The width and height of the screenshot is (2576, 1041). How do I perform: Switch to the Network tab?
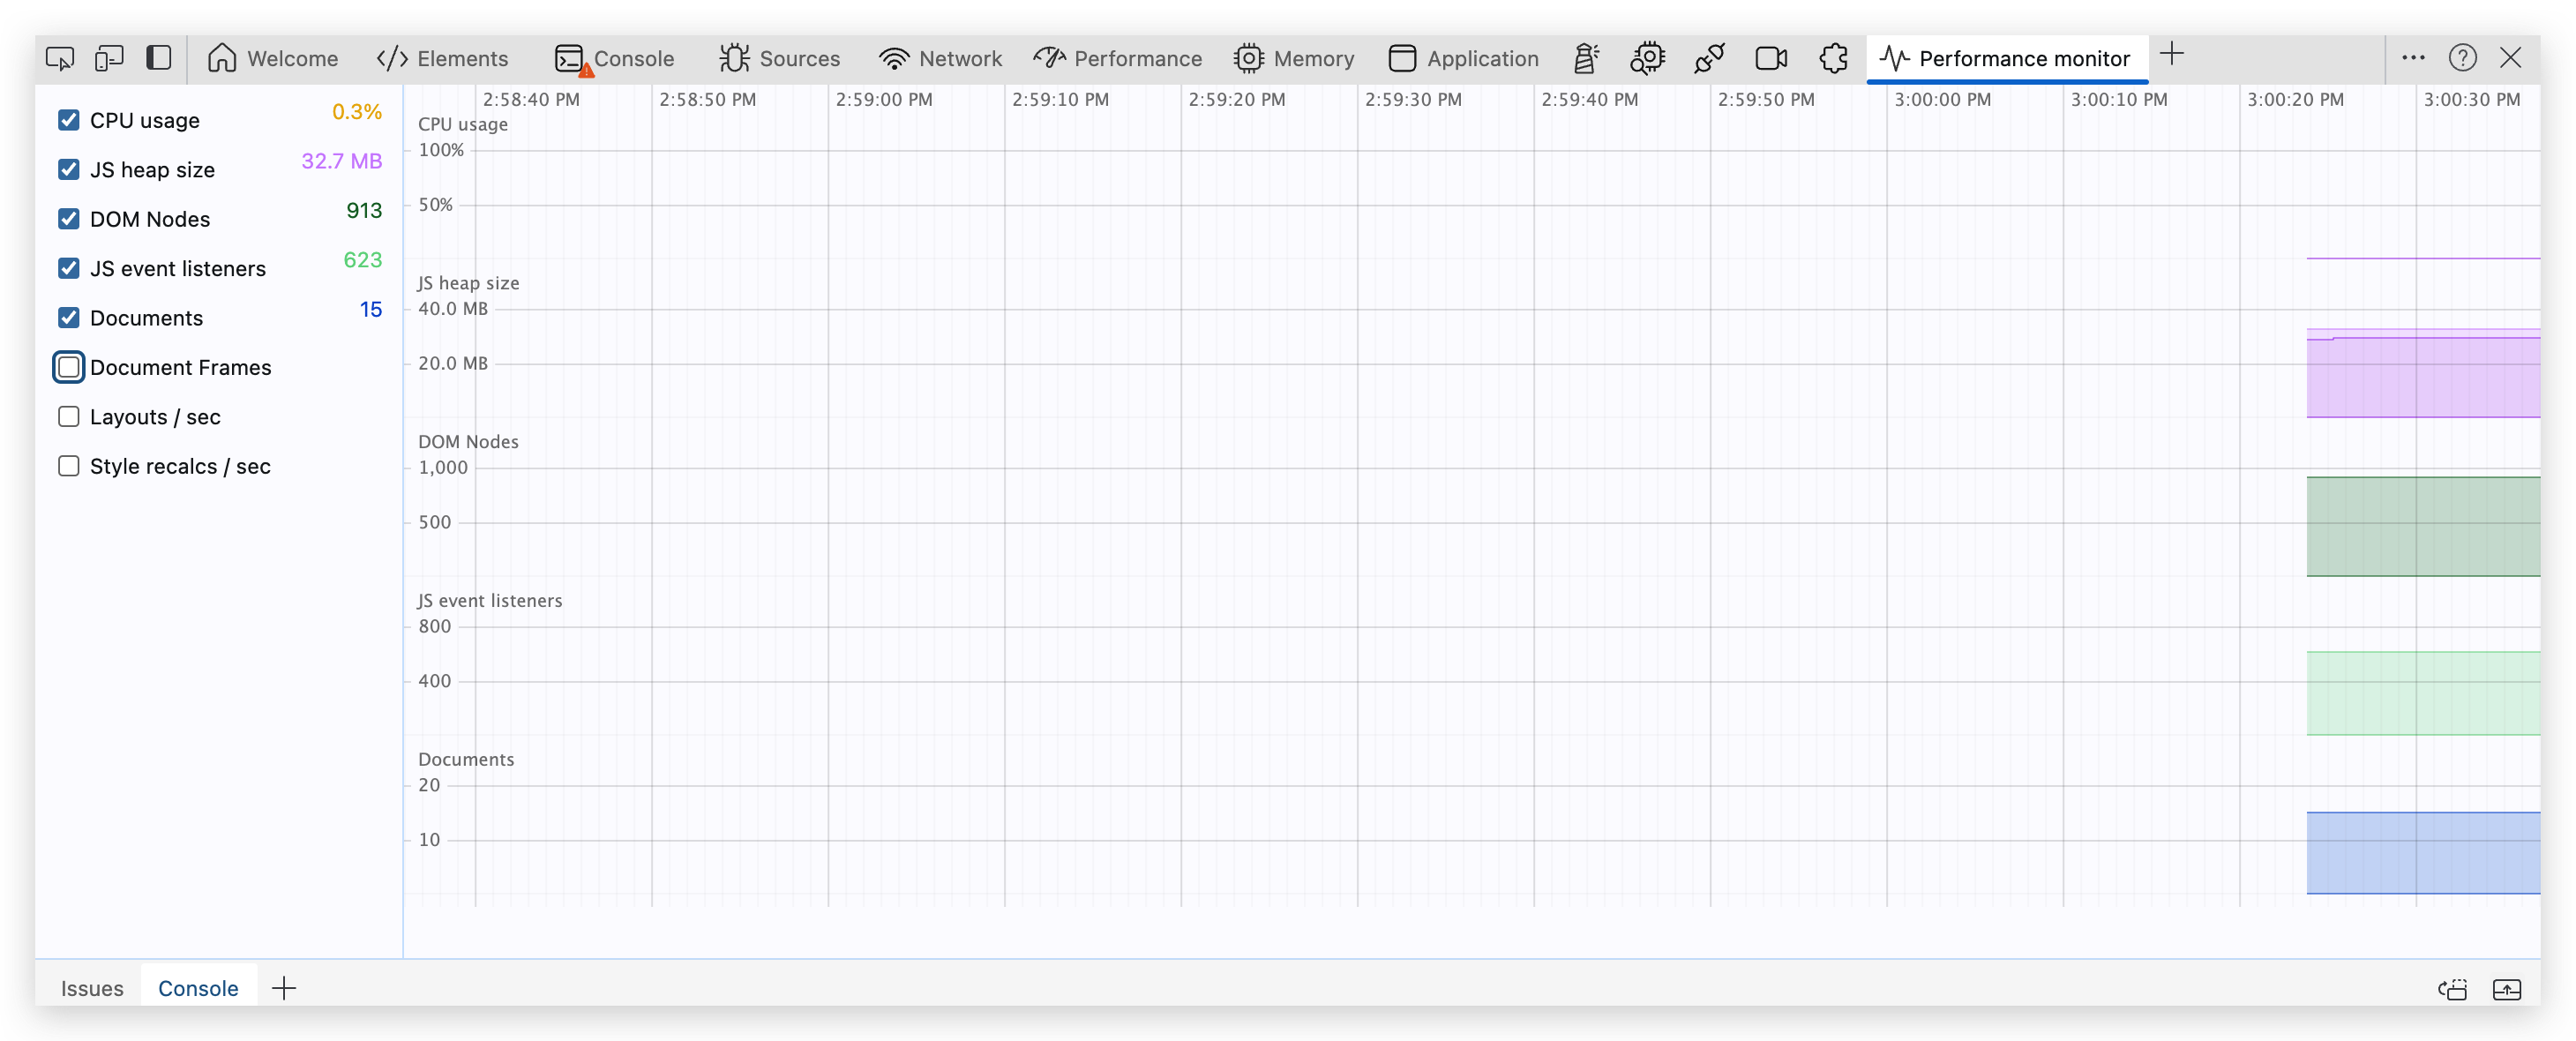pyautogui.click(x=940, y=58)
